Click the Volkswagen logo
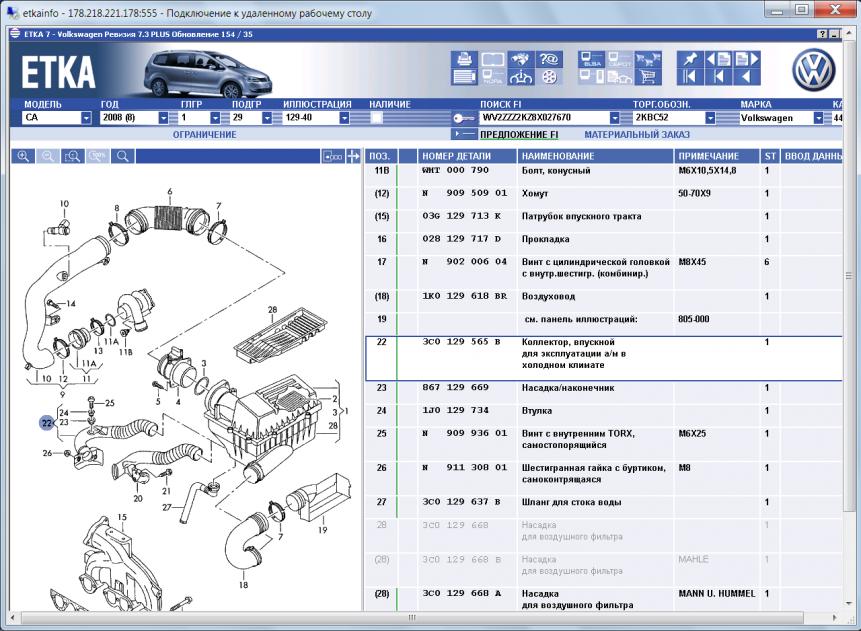The image size is (861, 631). [813, 70]
